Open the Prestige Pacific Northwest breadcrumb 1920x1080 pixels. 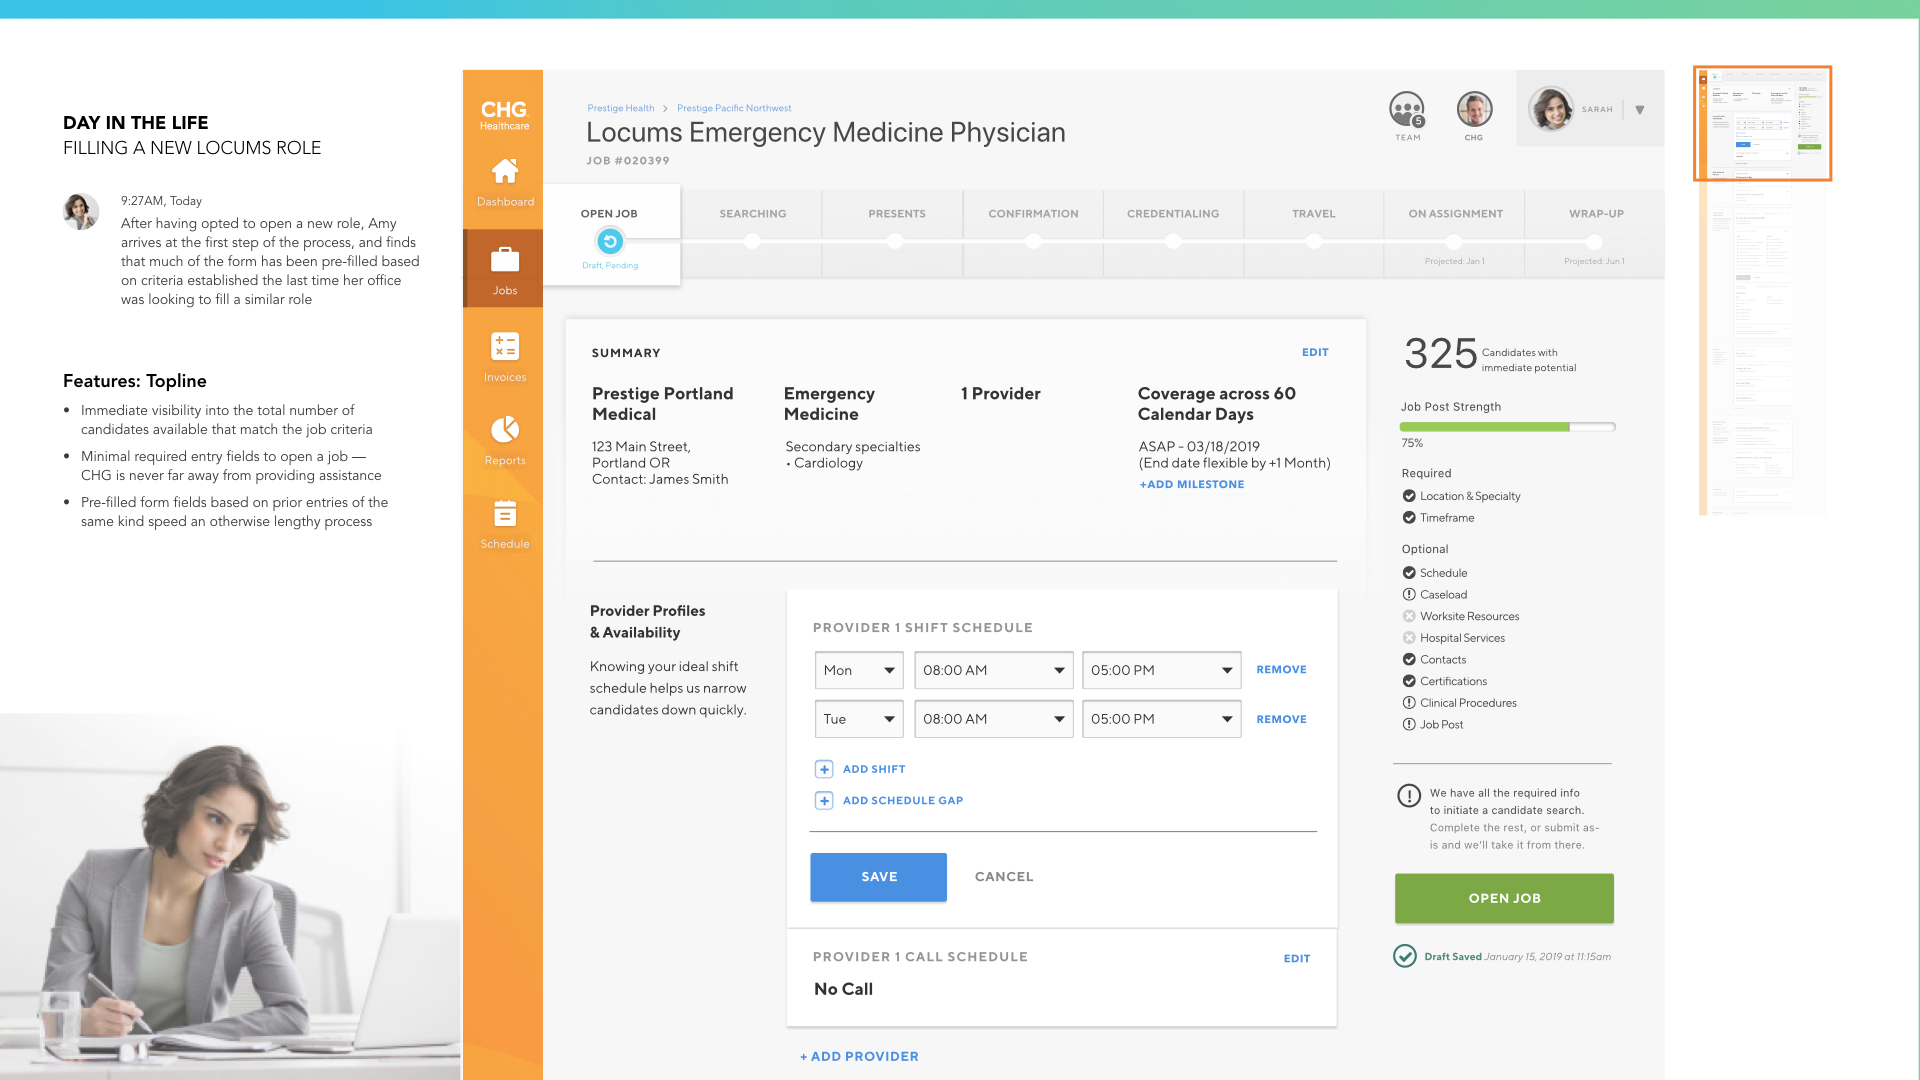(734, 108)
